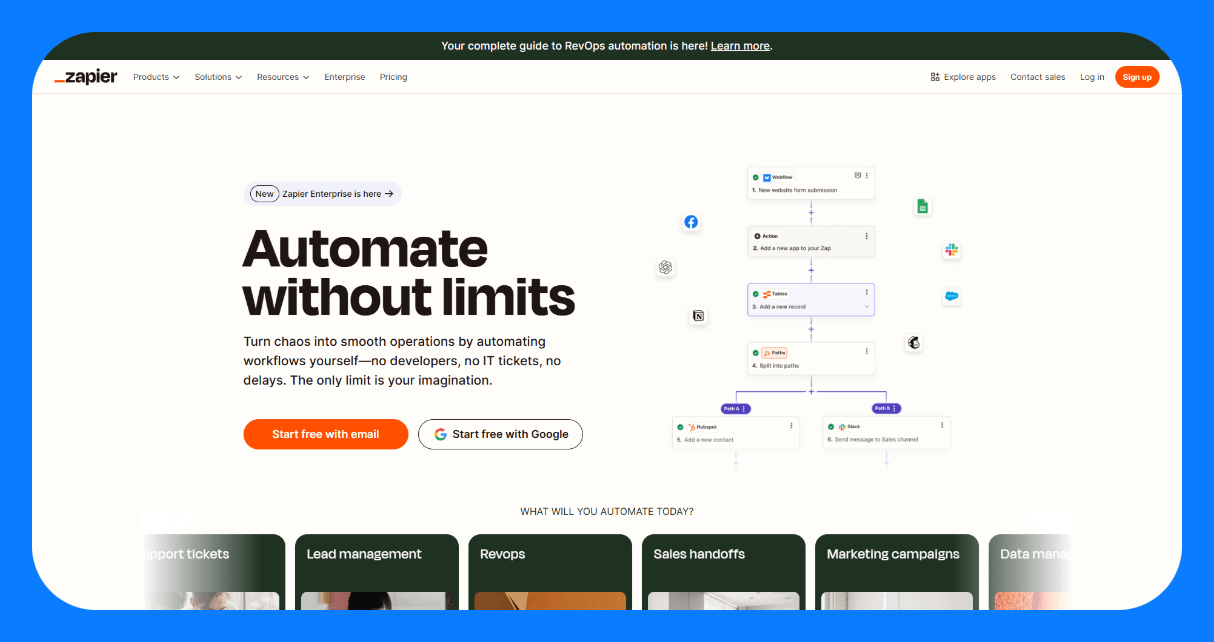Click the Paths badge in step 4
This screenshot has height=642, width=1214.
[775, 353]
